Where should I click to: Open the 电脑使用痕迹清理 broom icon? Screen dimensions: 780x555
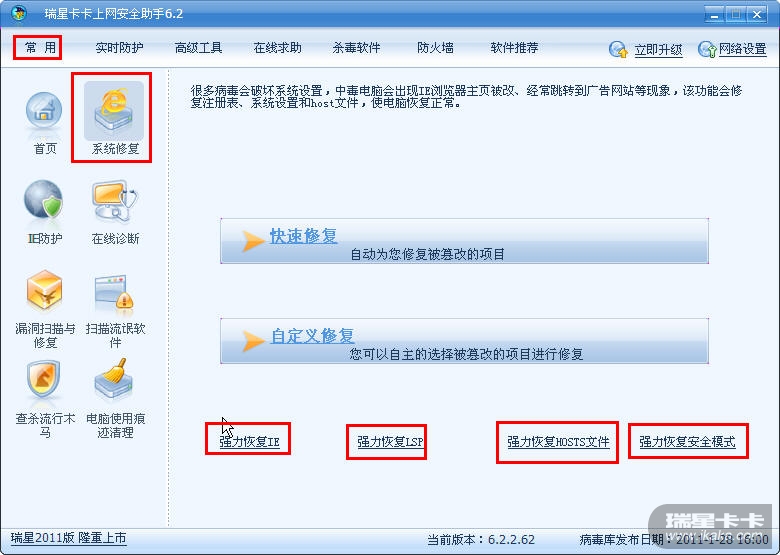point(114,379)
